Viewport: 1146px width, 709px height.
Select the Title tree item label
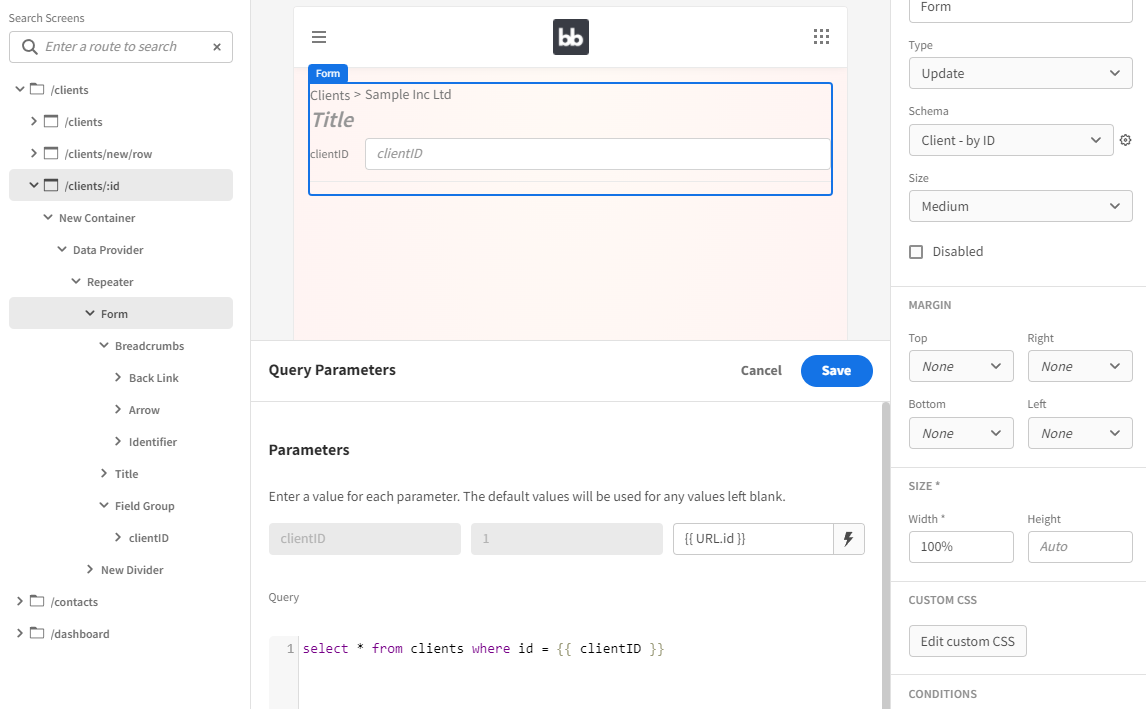(126, 474)
